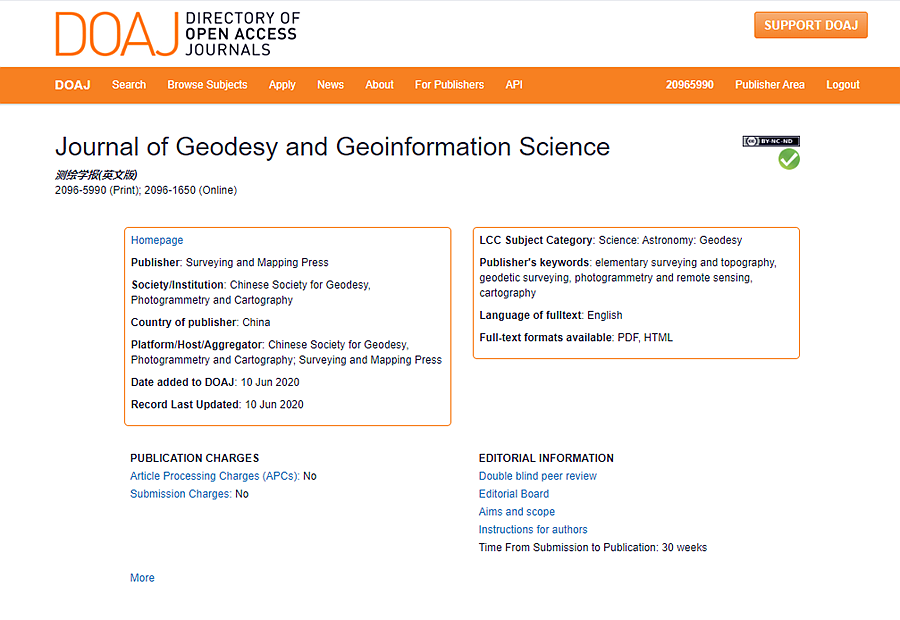
Task: Open the API menu link
Action: tap(514, 85)
